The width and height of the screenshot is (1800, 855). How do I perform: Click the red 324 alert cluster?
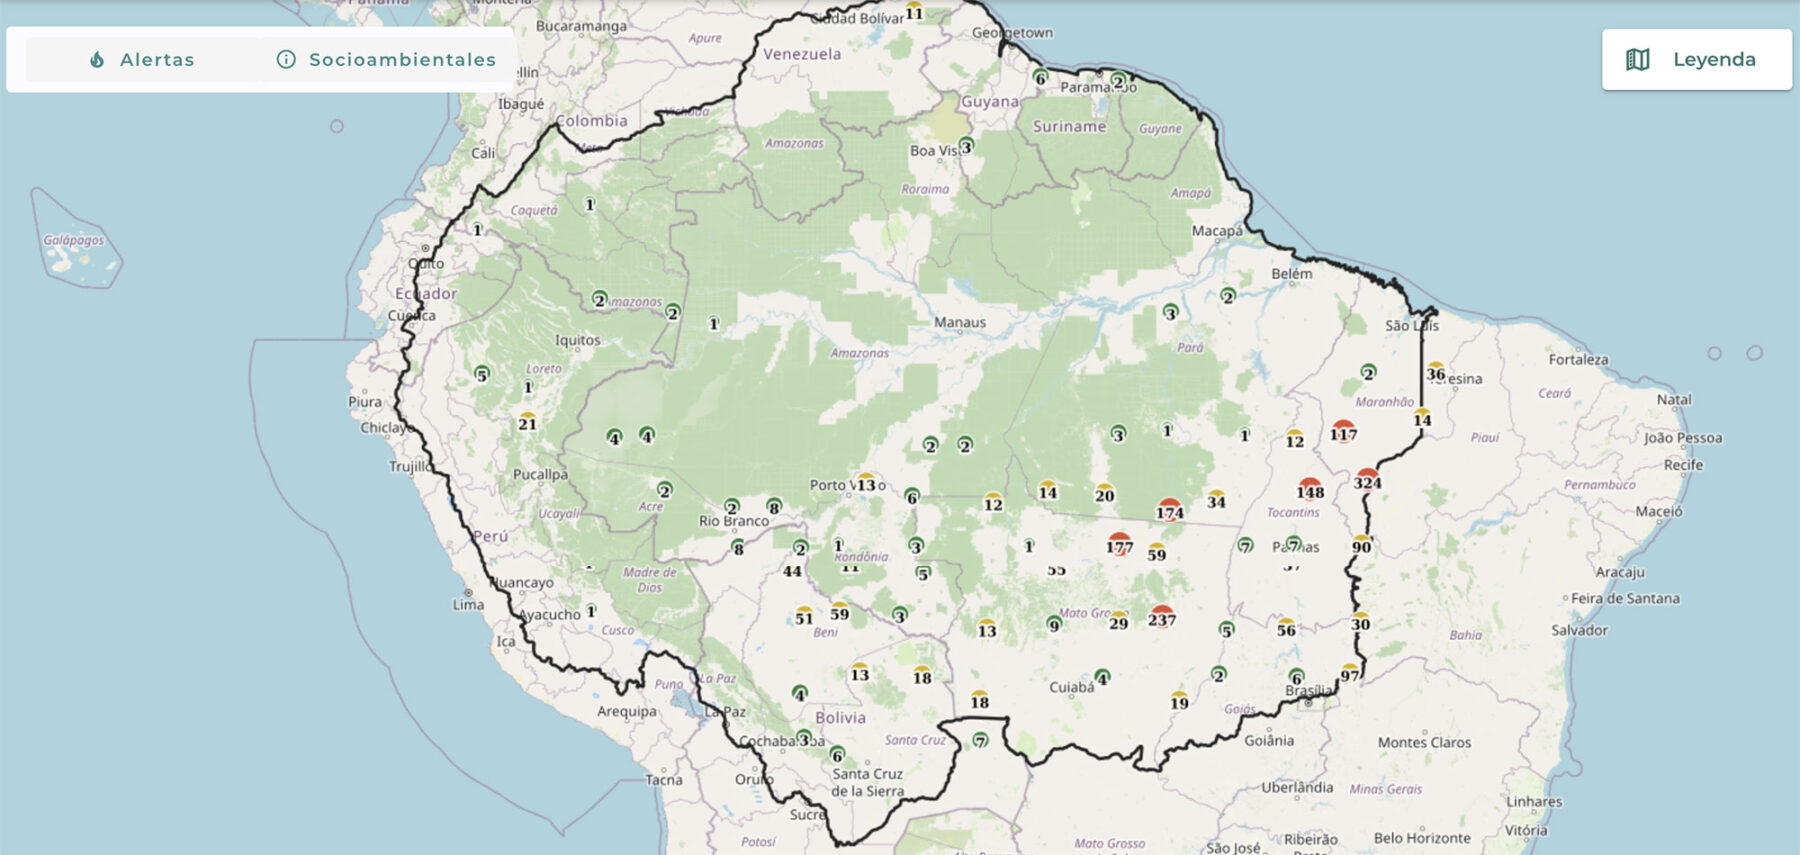(1367, 480)
